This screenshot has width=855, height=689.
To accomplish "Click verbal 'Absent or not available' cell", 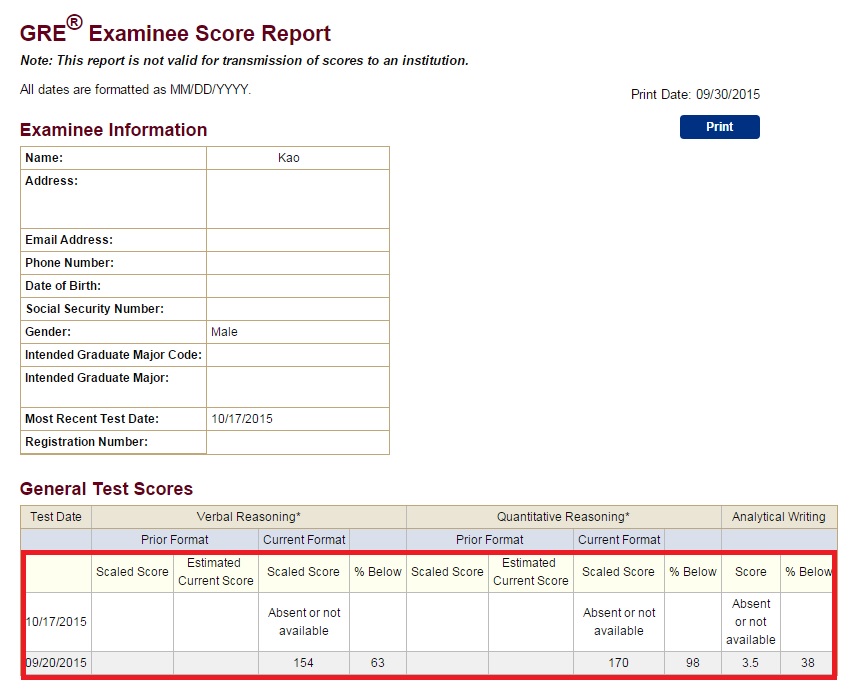I will click(304, 622).
